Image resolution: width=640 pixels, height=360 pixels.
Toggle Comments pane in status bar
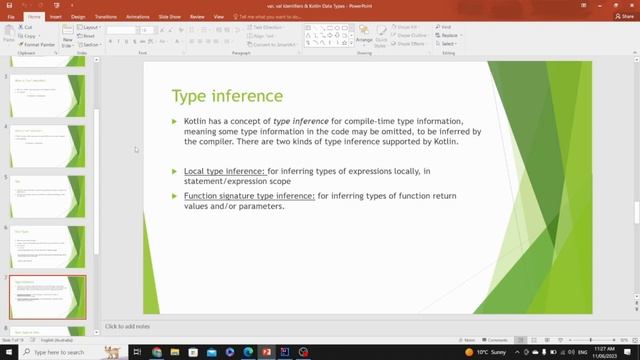495,340
